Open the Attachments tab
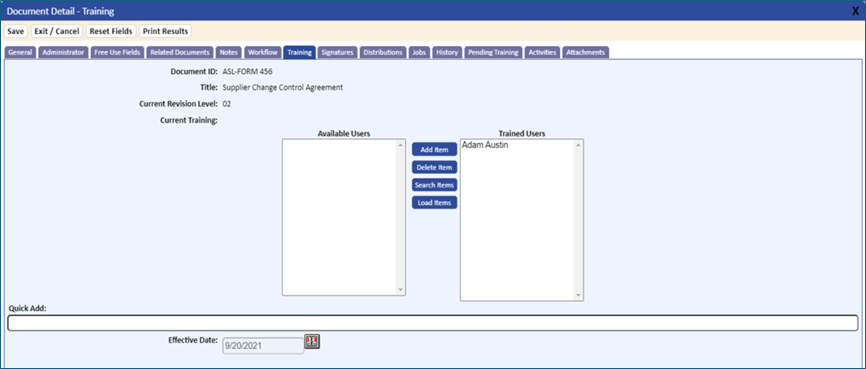Screen dimensions: 866x369 [585, 52]
